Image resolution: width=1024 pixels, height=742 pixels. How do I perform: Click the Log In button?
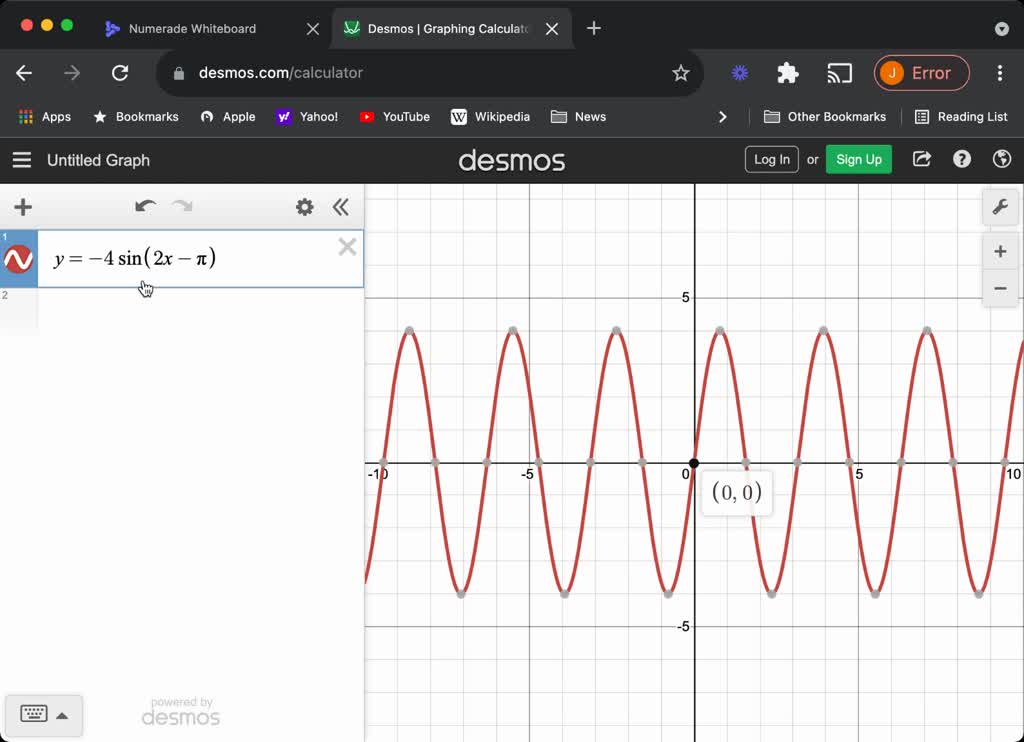point(771,158)
